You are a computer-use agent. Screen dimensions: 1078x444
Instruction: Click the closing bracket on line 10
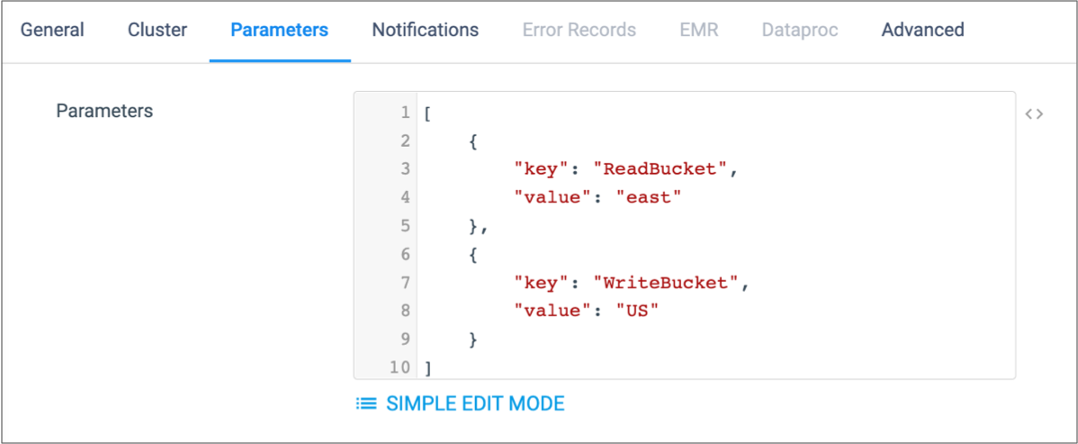428,368
